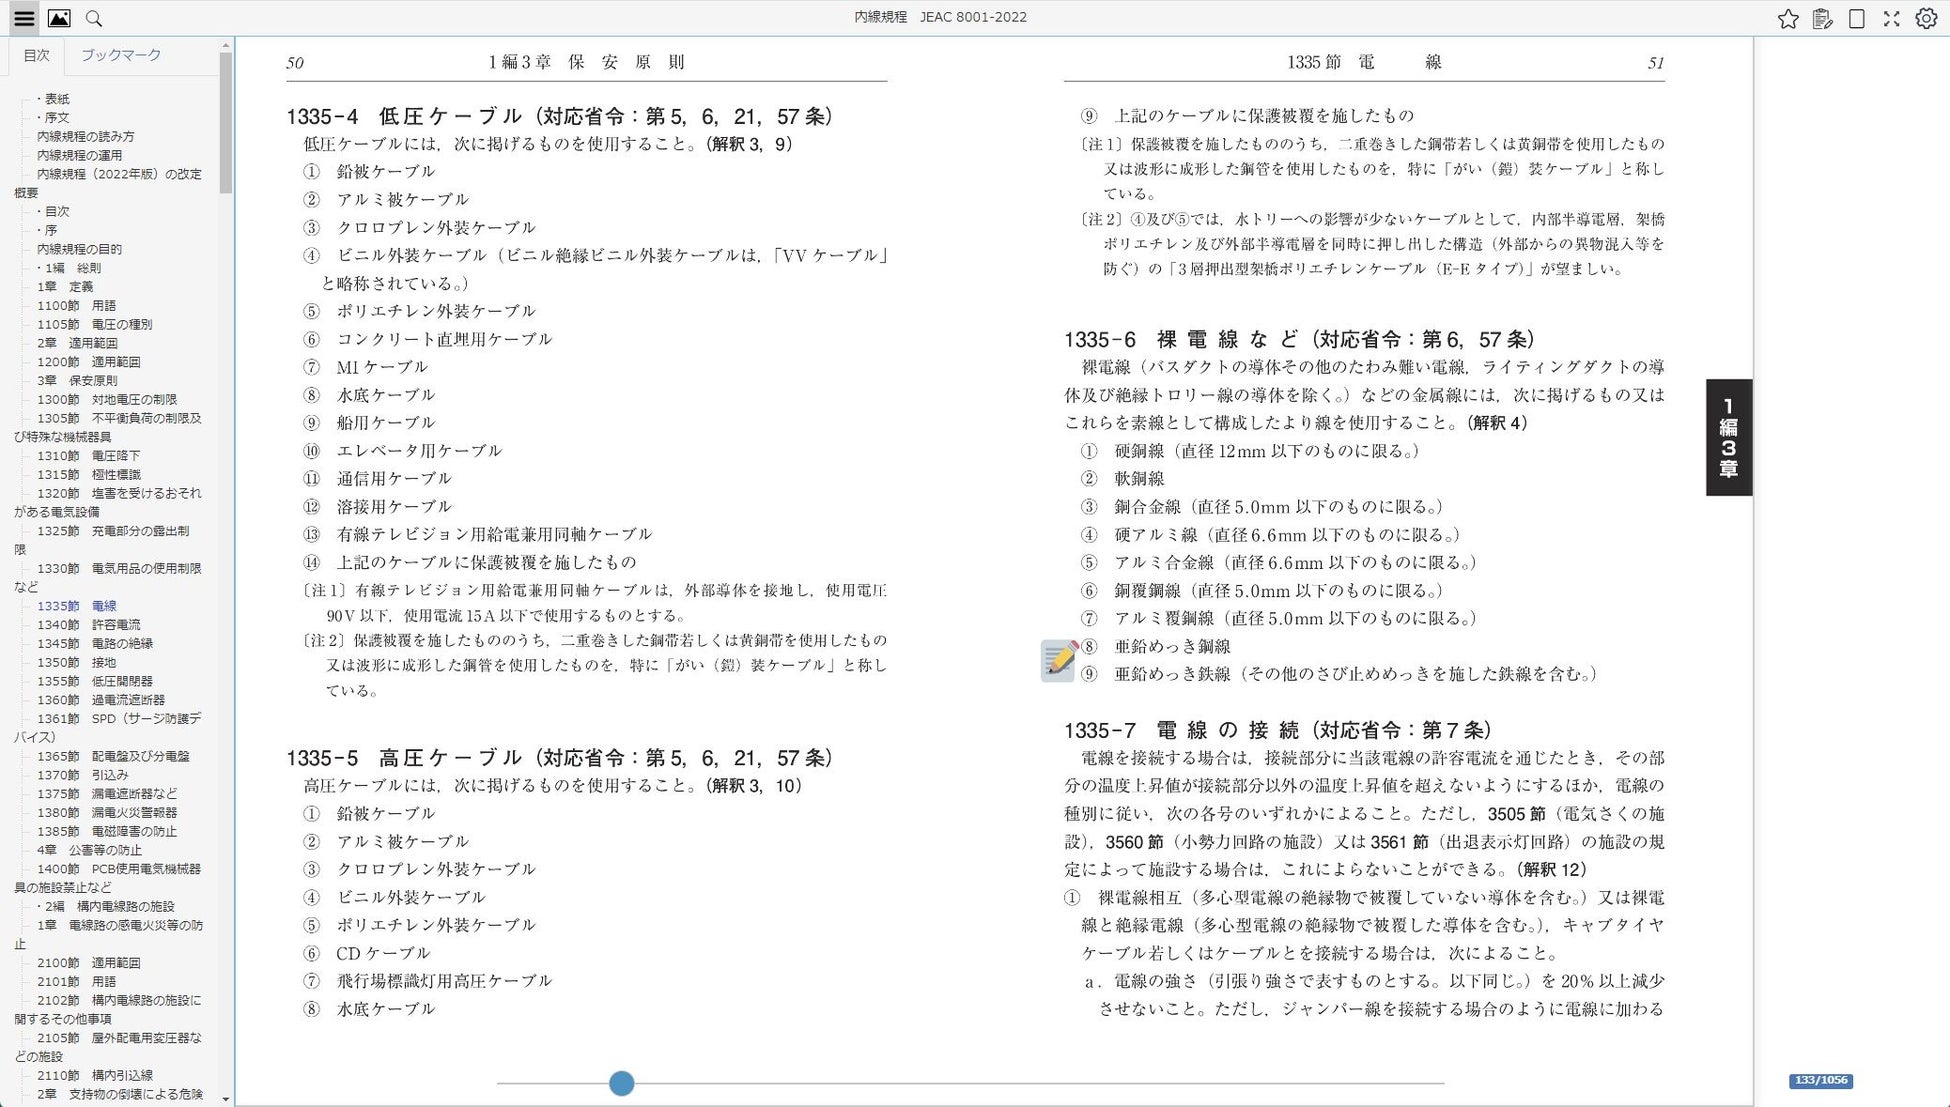1950x1107 pixels.
Task: Click the 1編3章 chapter side tab
Action: 1728,437
